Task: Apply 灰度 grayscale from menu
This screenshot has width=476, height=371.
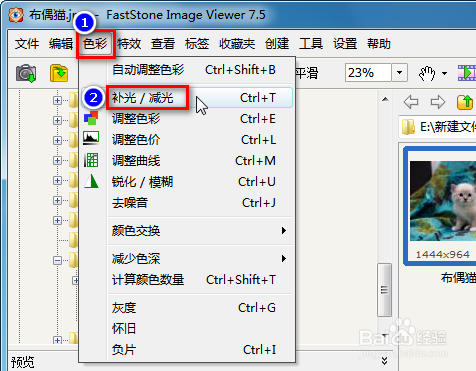Action: click(187, 308)
